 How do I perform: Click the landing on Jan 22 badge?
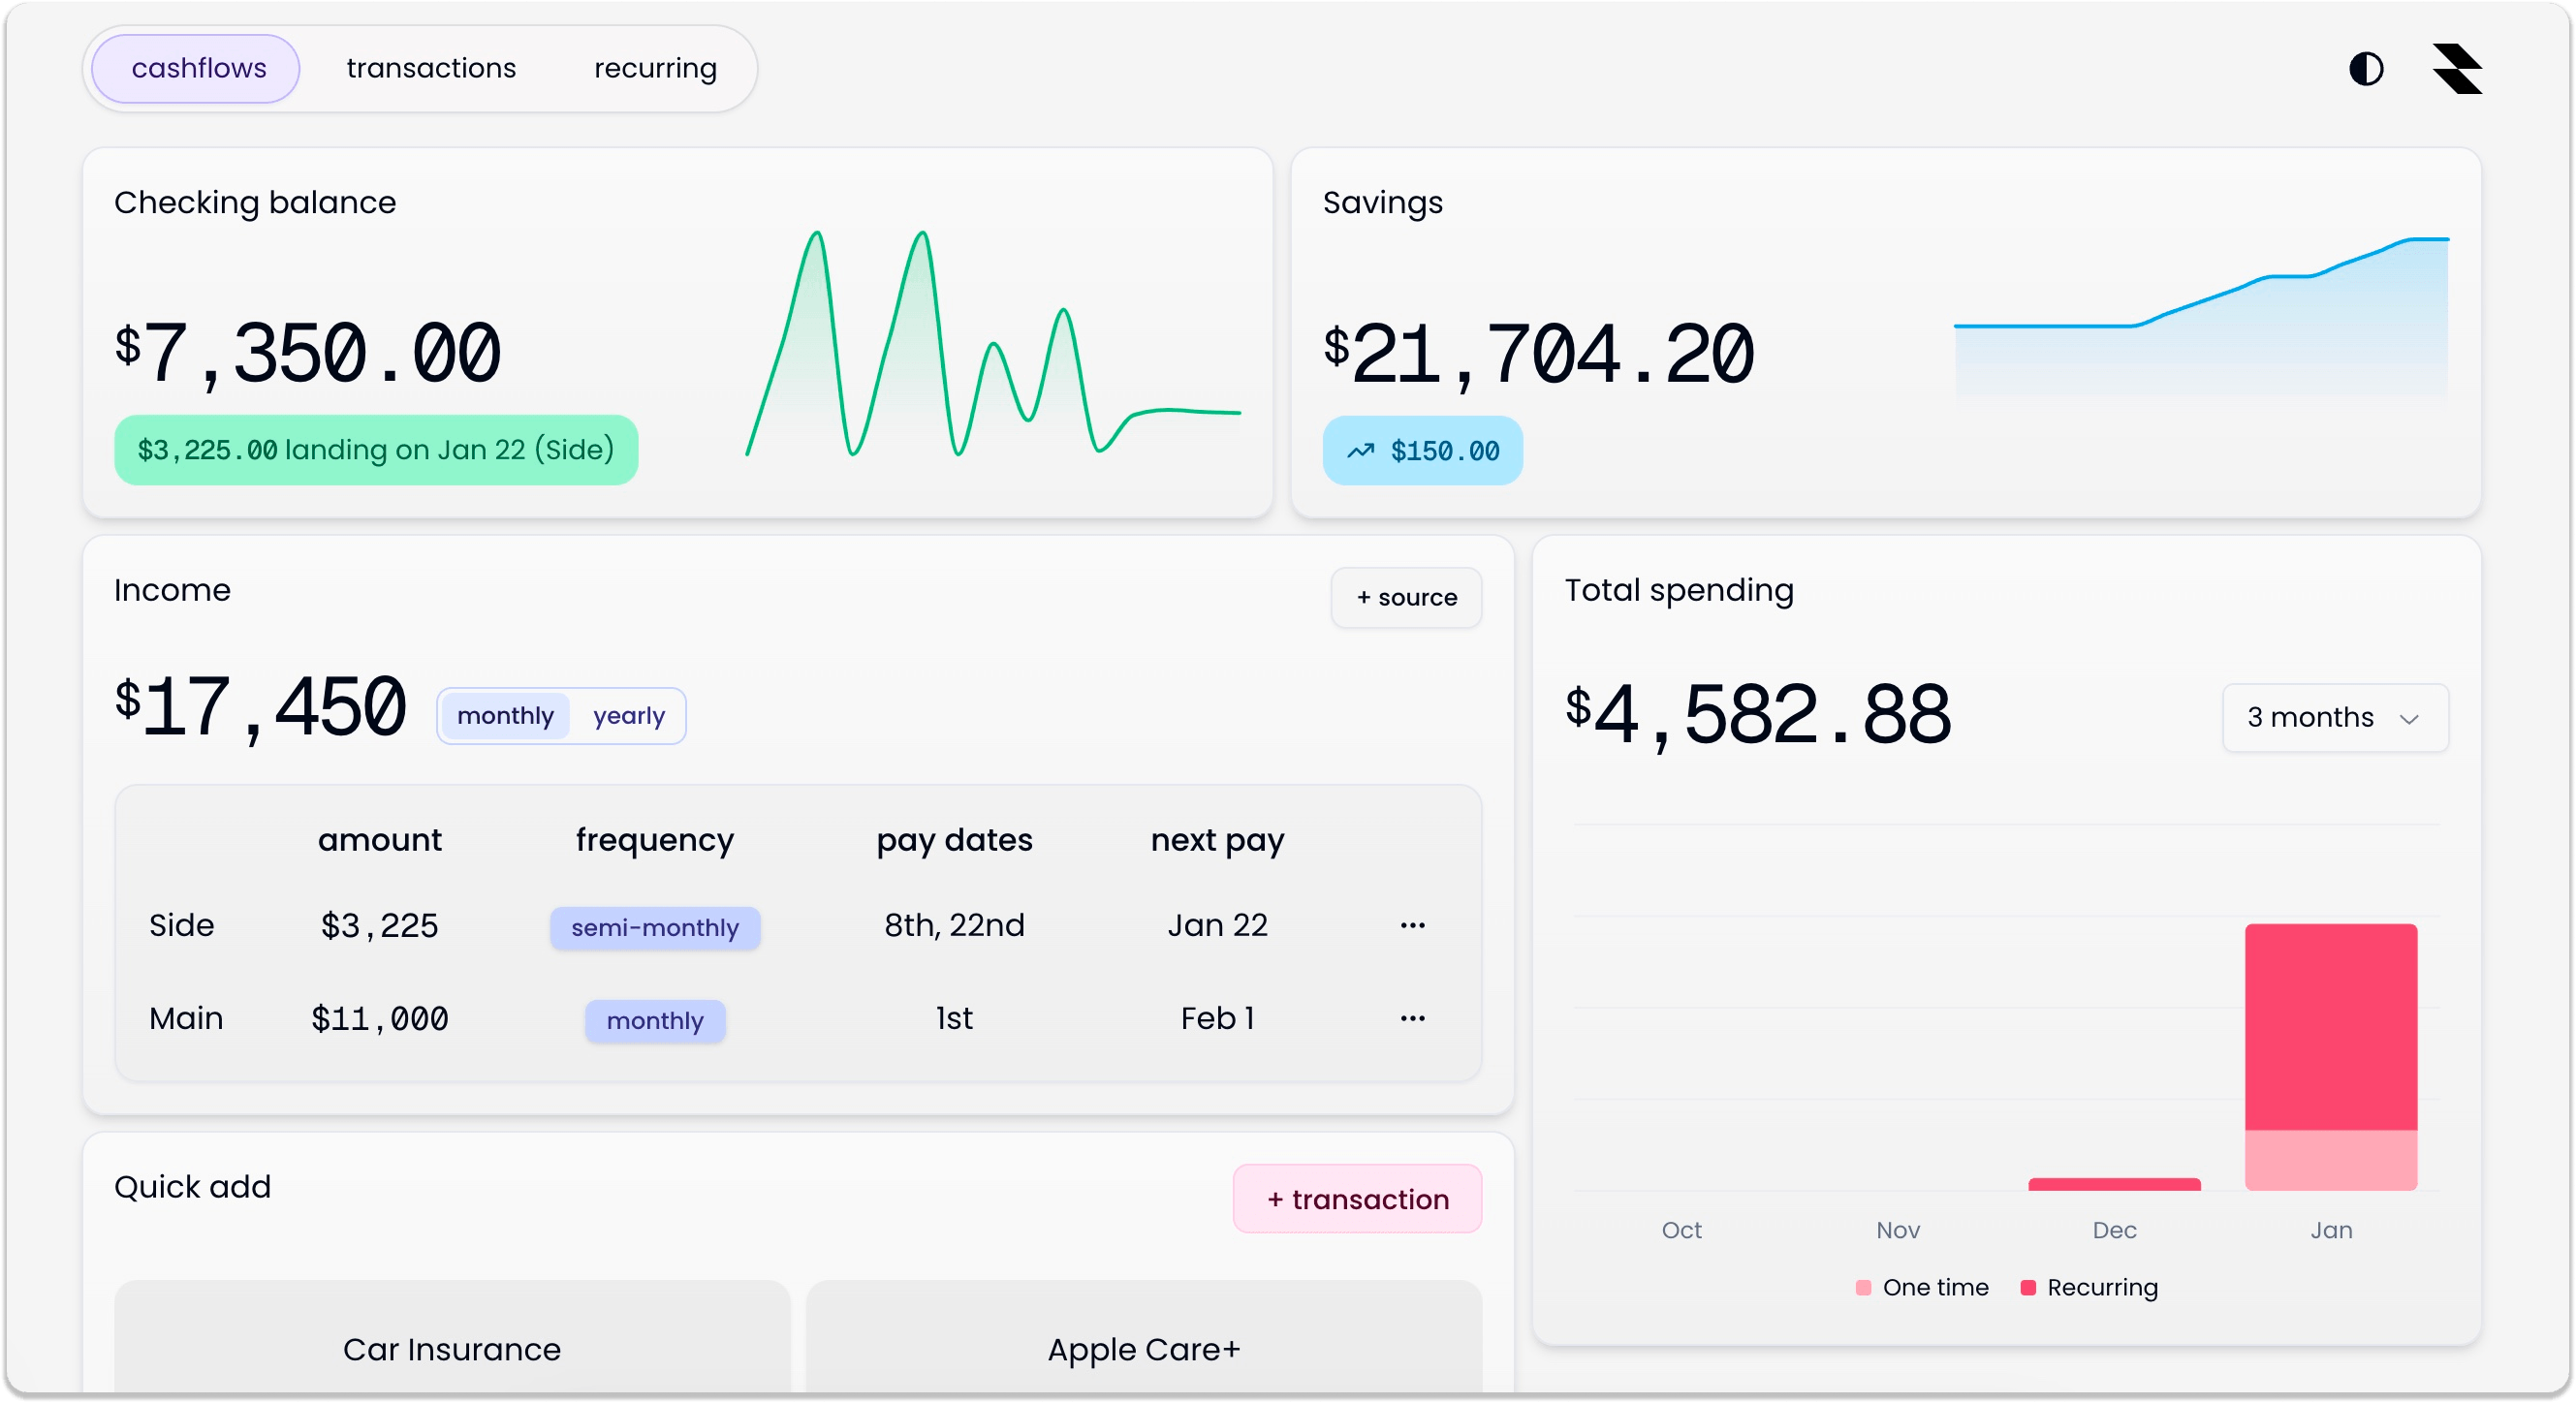point(376,450)
